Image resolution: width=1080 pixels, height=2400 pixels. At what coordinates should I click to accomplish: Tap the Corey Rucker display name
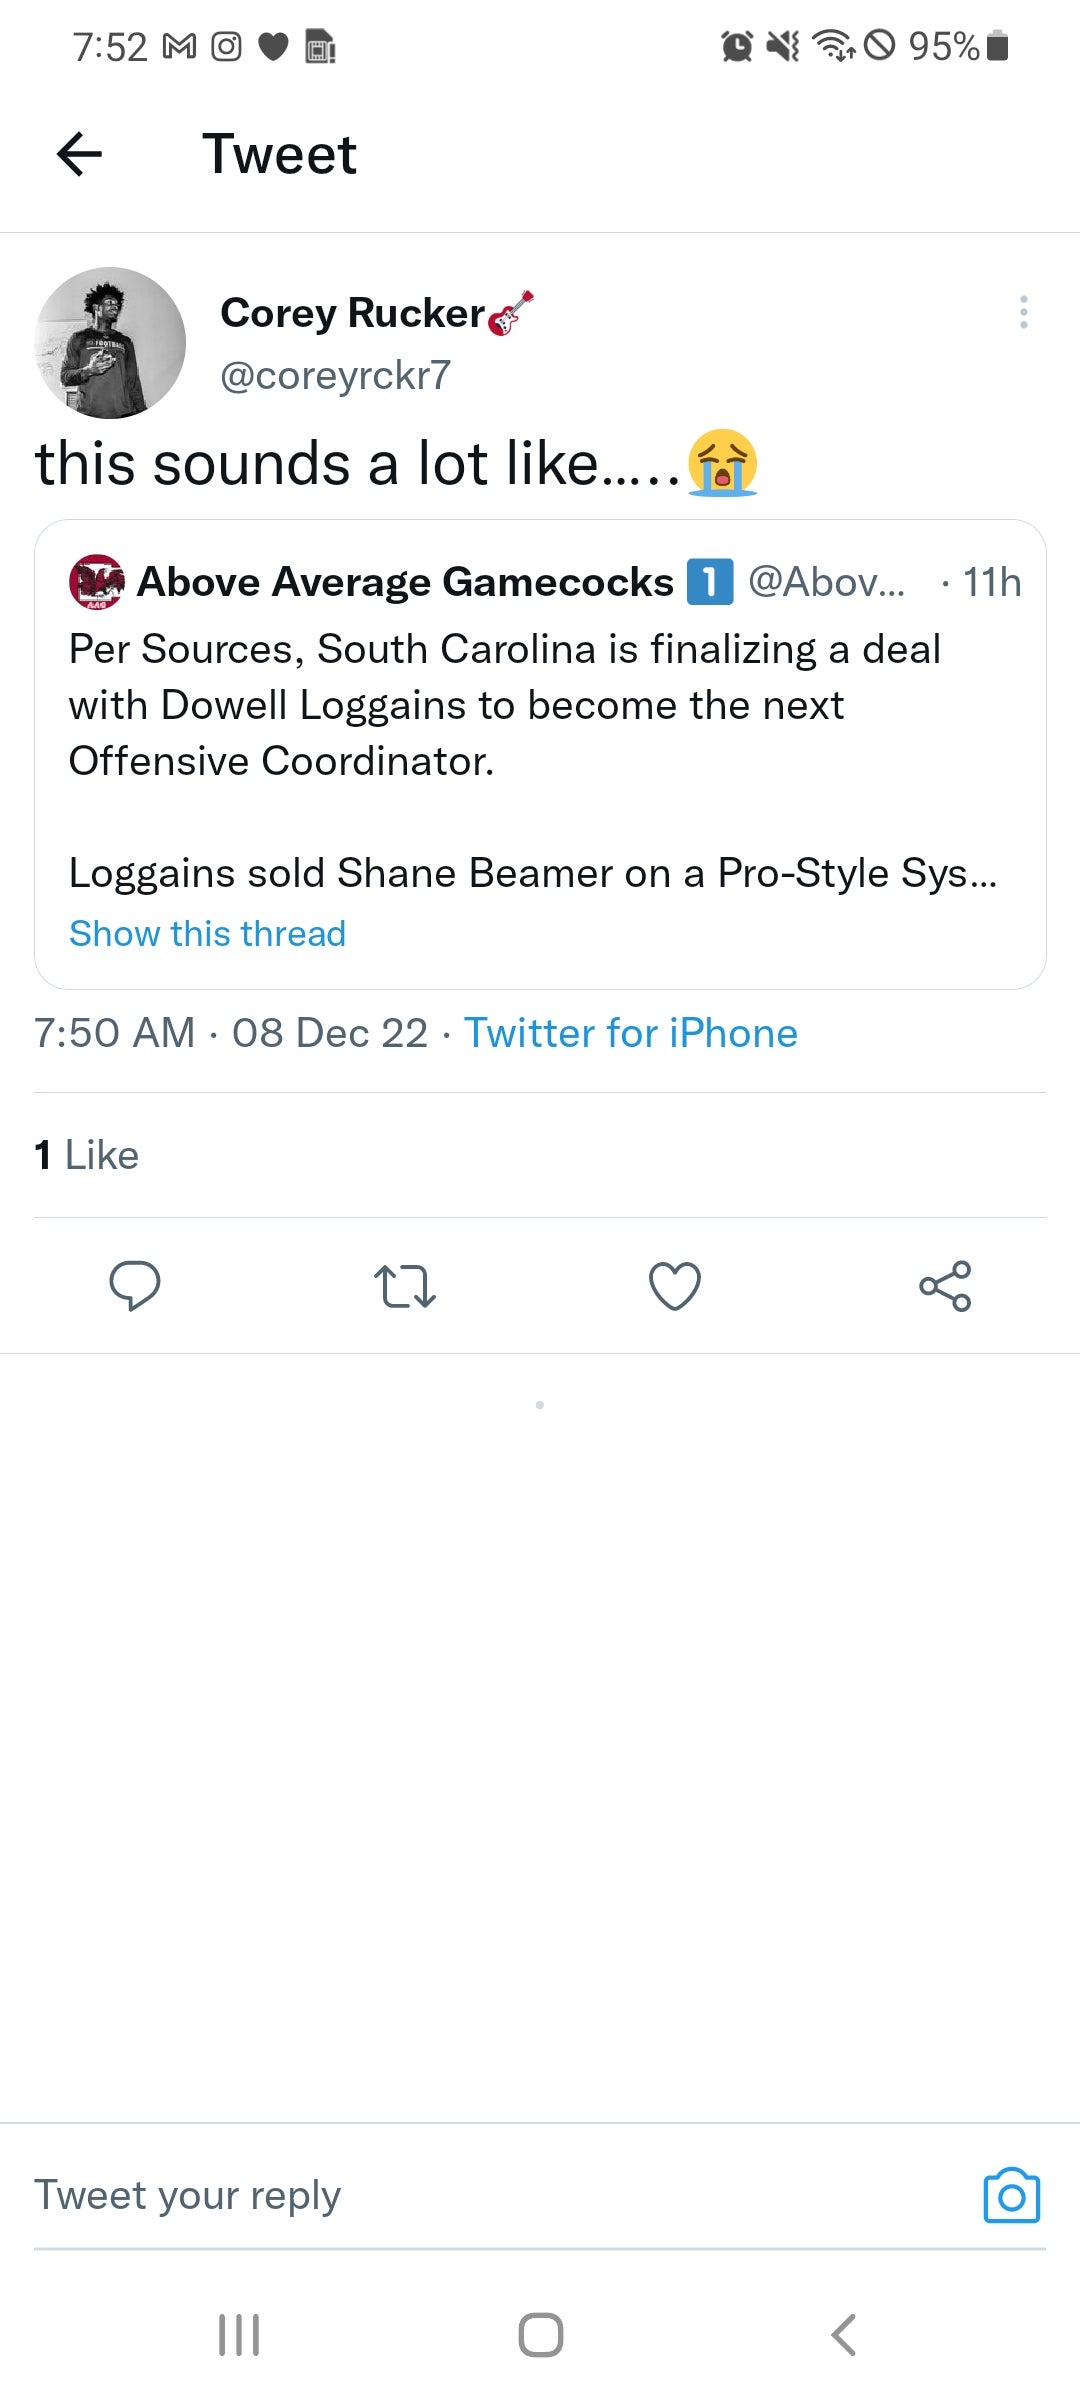tap(352, 313)
